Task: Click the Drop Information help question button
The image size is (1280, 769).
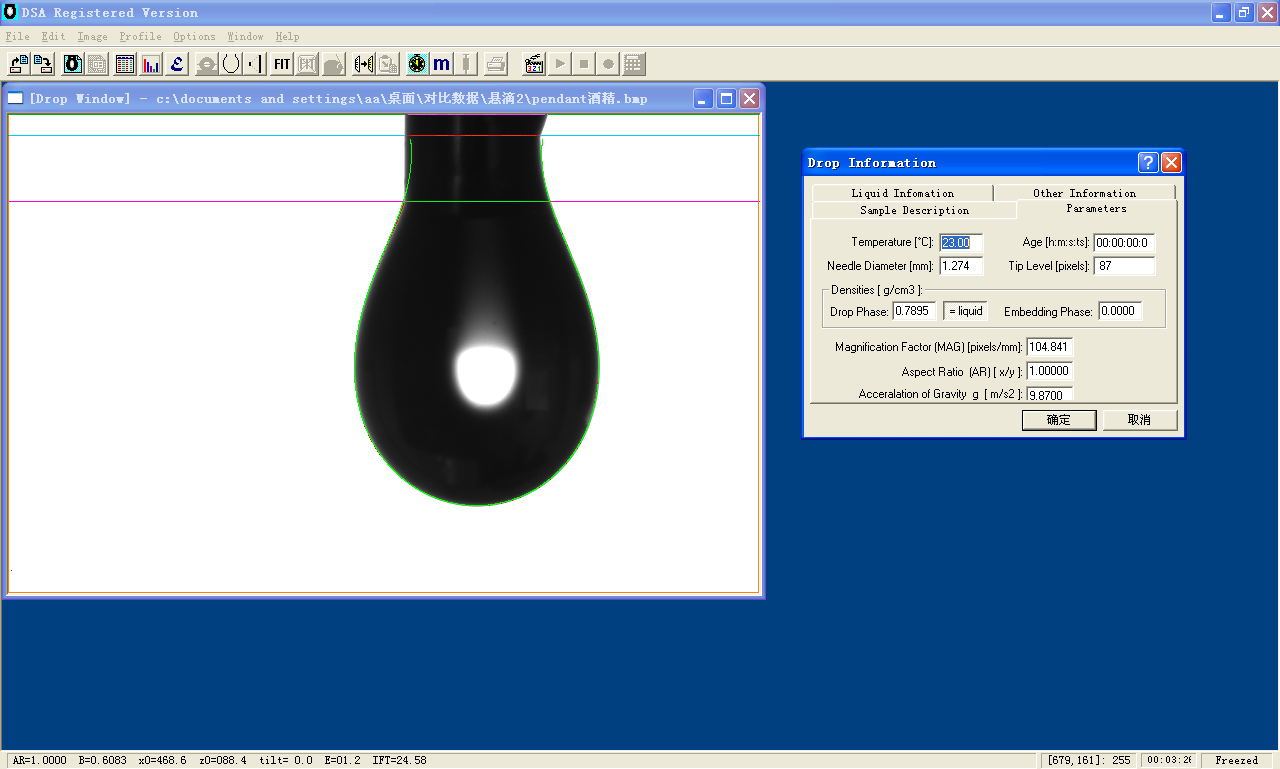Action: coord(1148,163)
